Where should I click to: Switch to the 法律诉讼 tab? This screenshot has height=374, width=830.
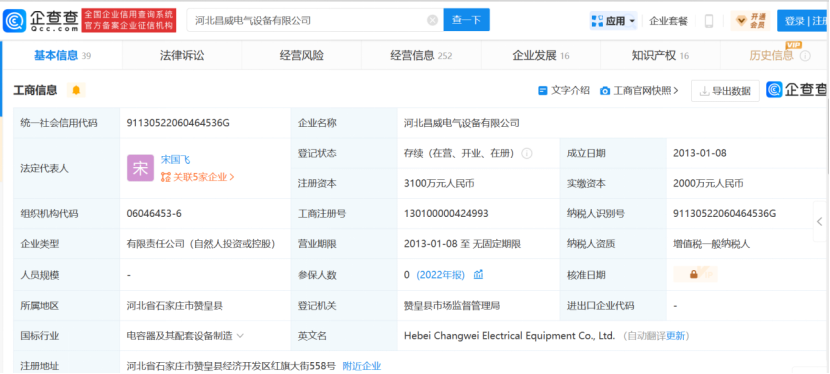click(182, 56)
